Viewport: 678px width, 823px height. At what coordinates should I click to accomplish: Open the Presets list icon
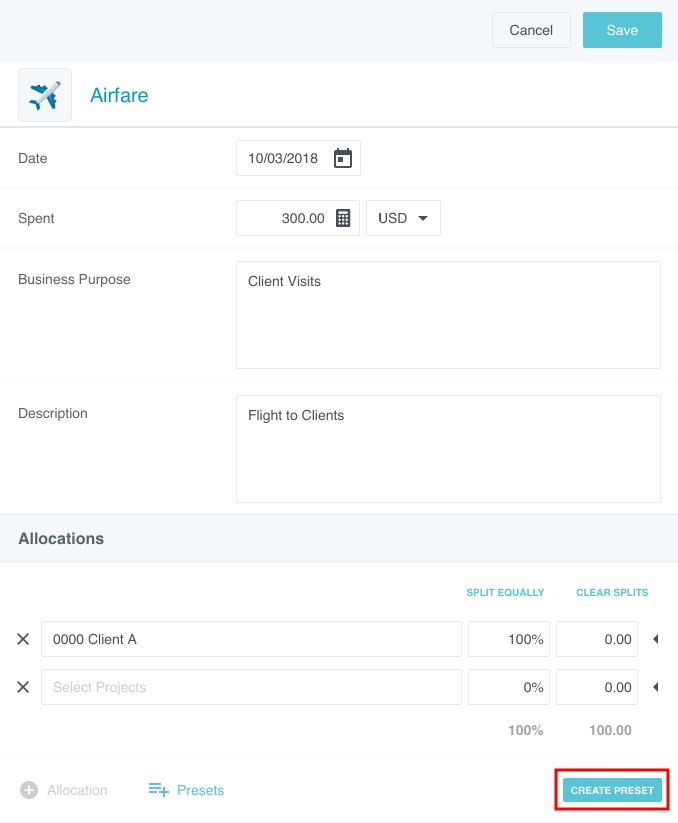[x=159, y=790]
